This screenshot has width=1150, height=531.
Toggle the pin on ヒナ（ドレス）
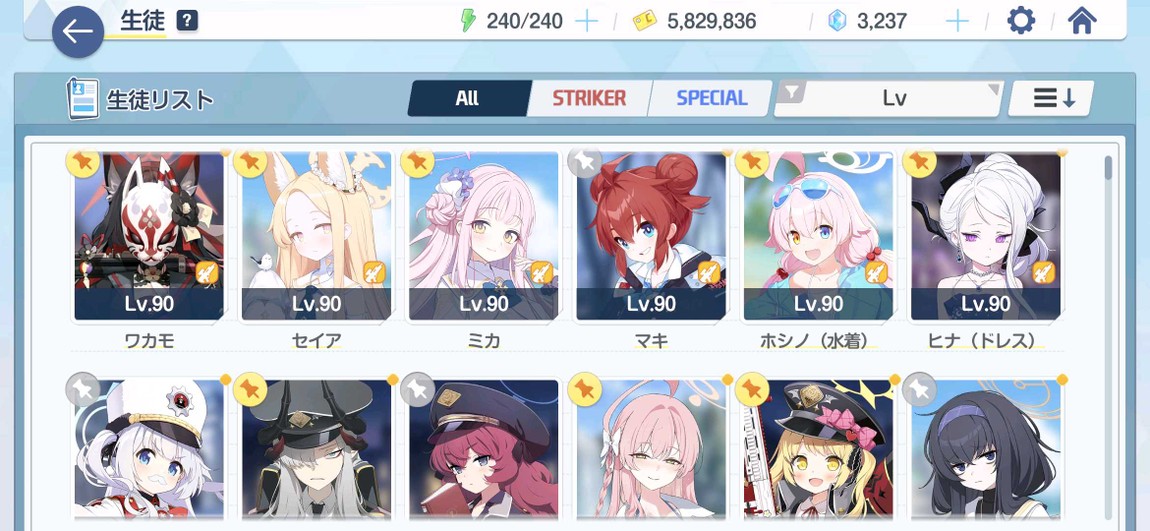point(919,161)
